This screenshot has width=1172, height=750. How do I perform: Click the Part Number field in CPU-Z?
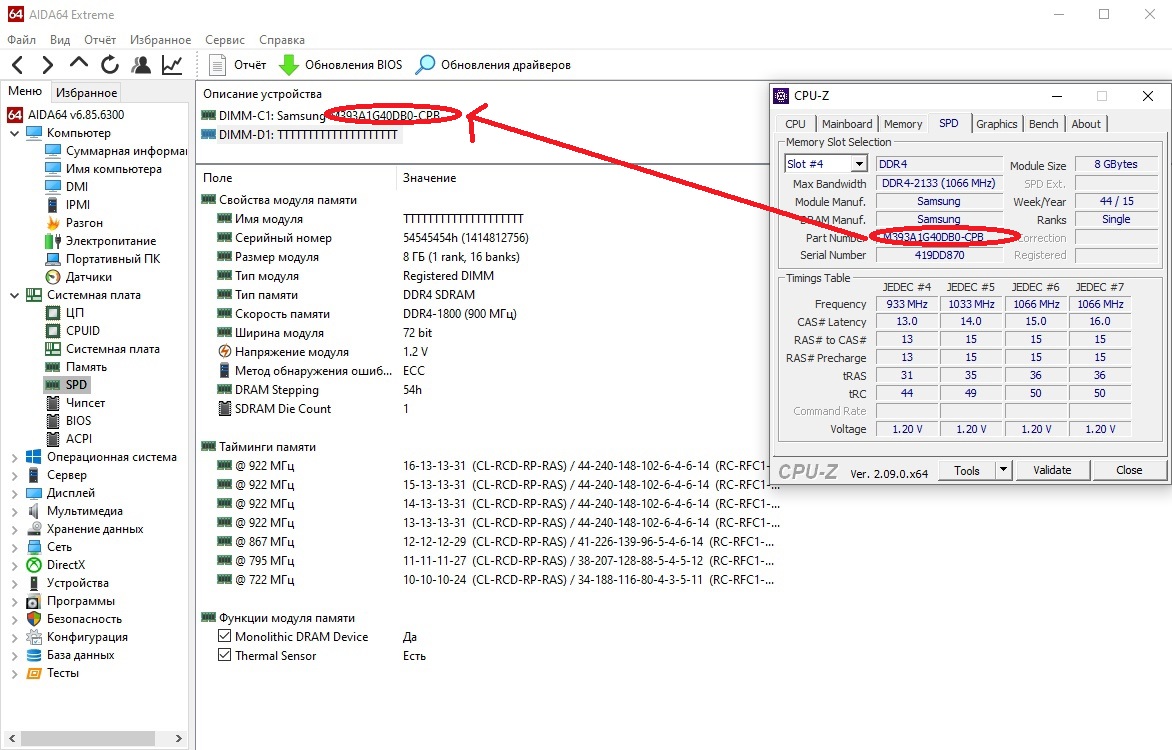tap(939, 237)
